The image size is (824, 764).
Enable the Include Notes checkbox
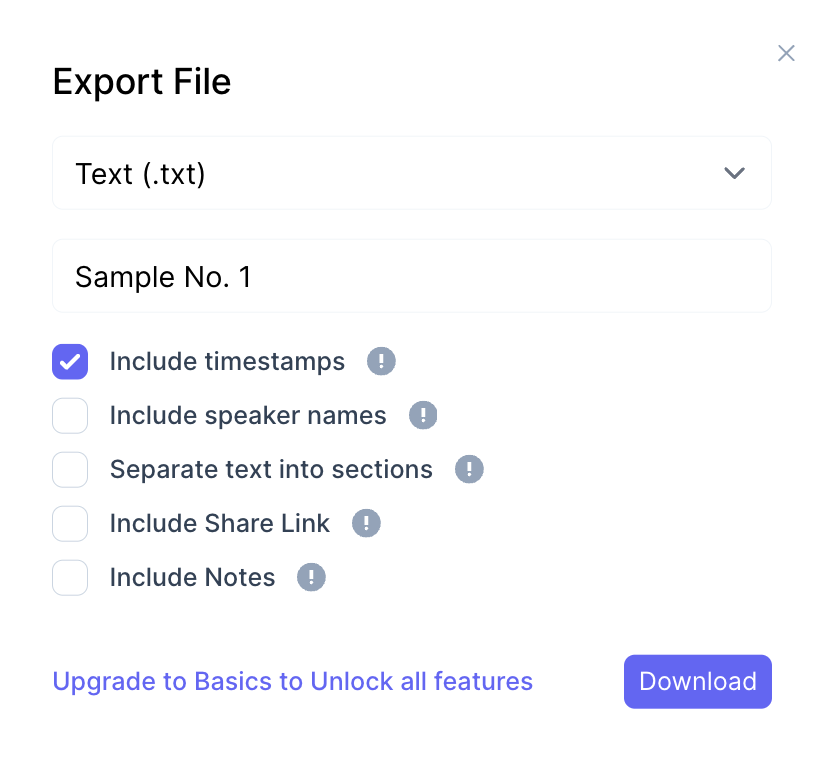coord(70,578)
